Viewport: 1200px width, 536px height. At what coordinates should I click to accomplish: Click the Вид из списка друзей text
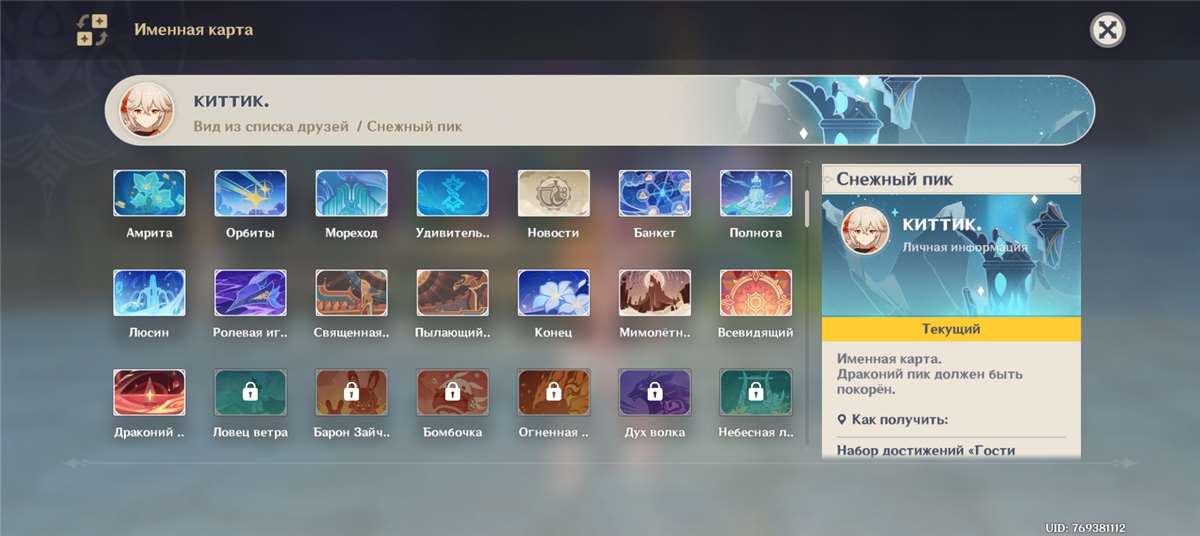coord(271,127)
